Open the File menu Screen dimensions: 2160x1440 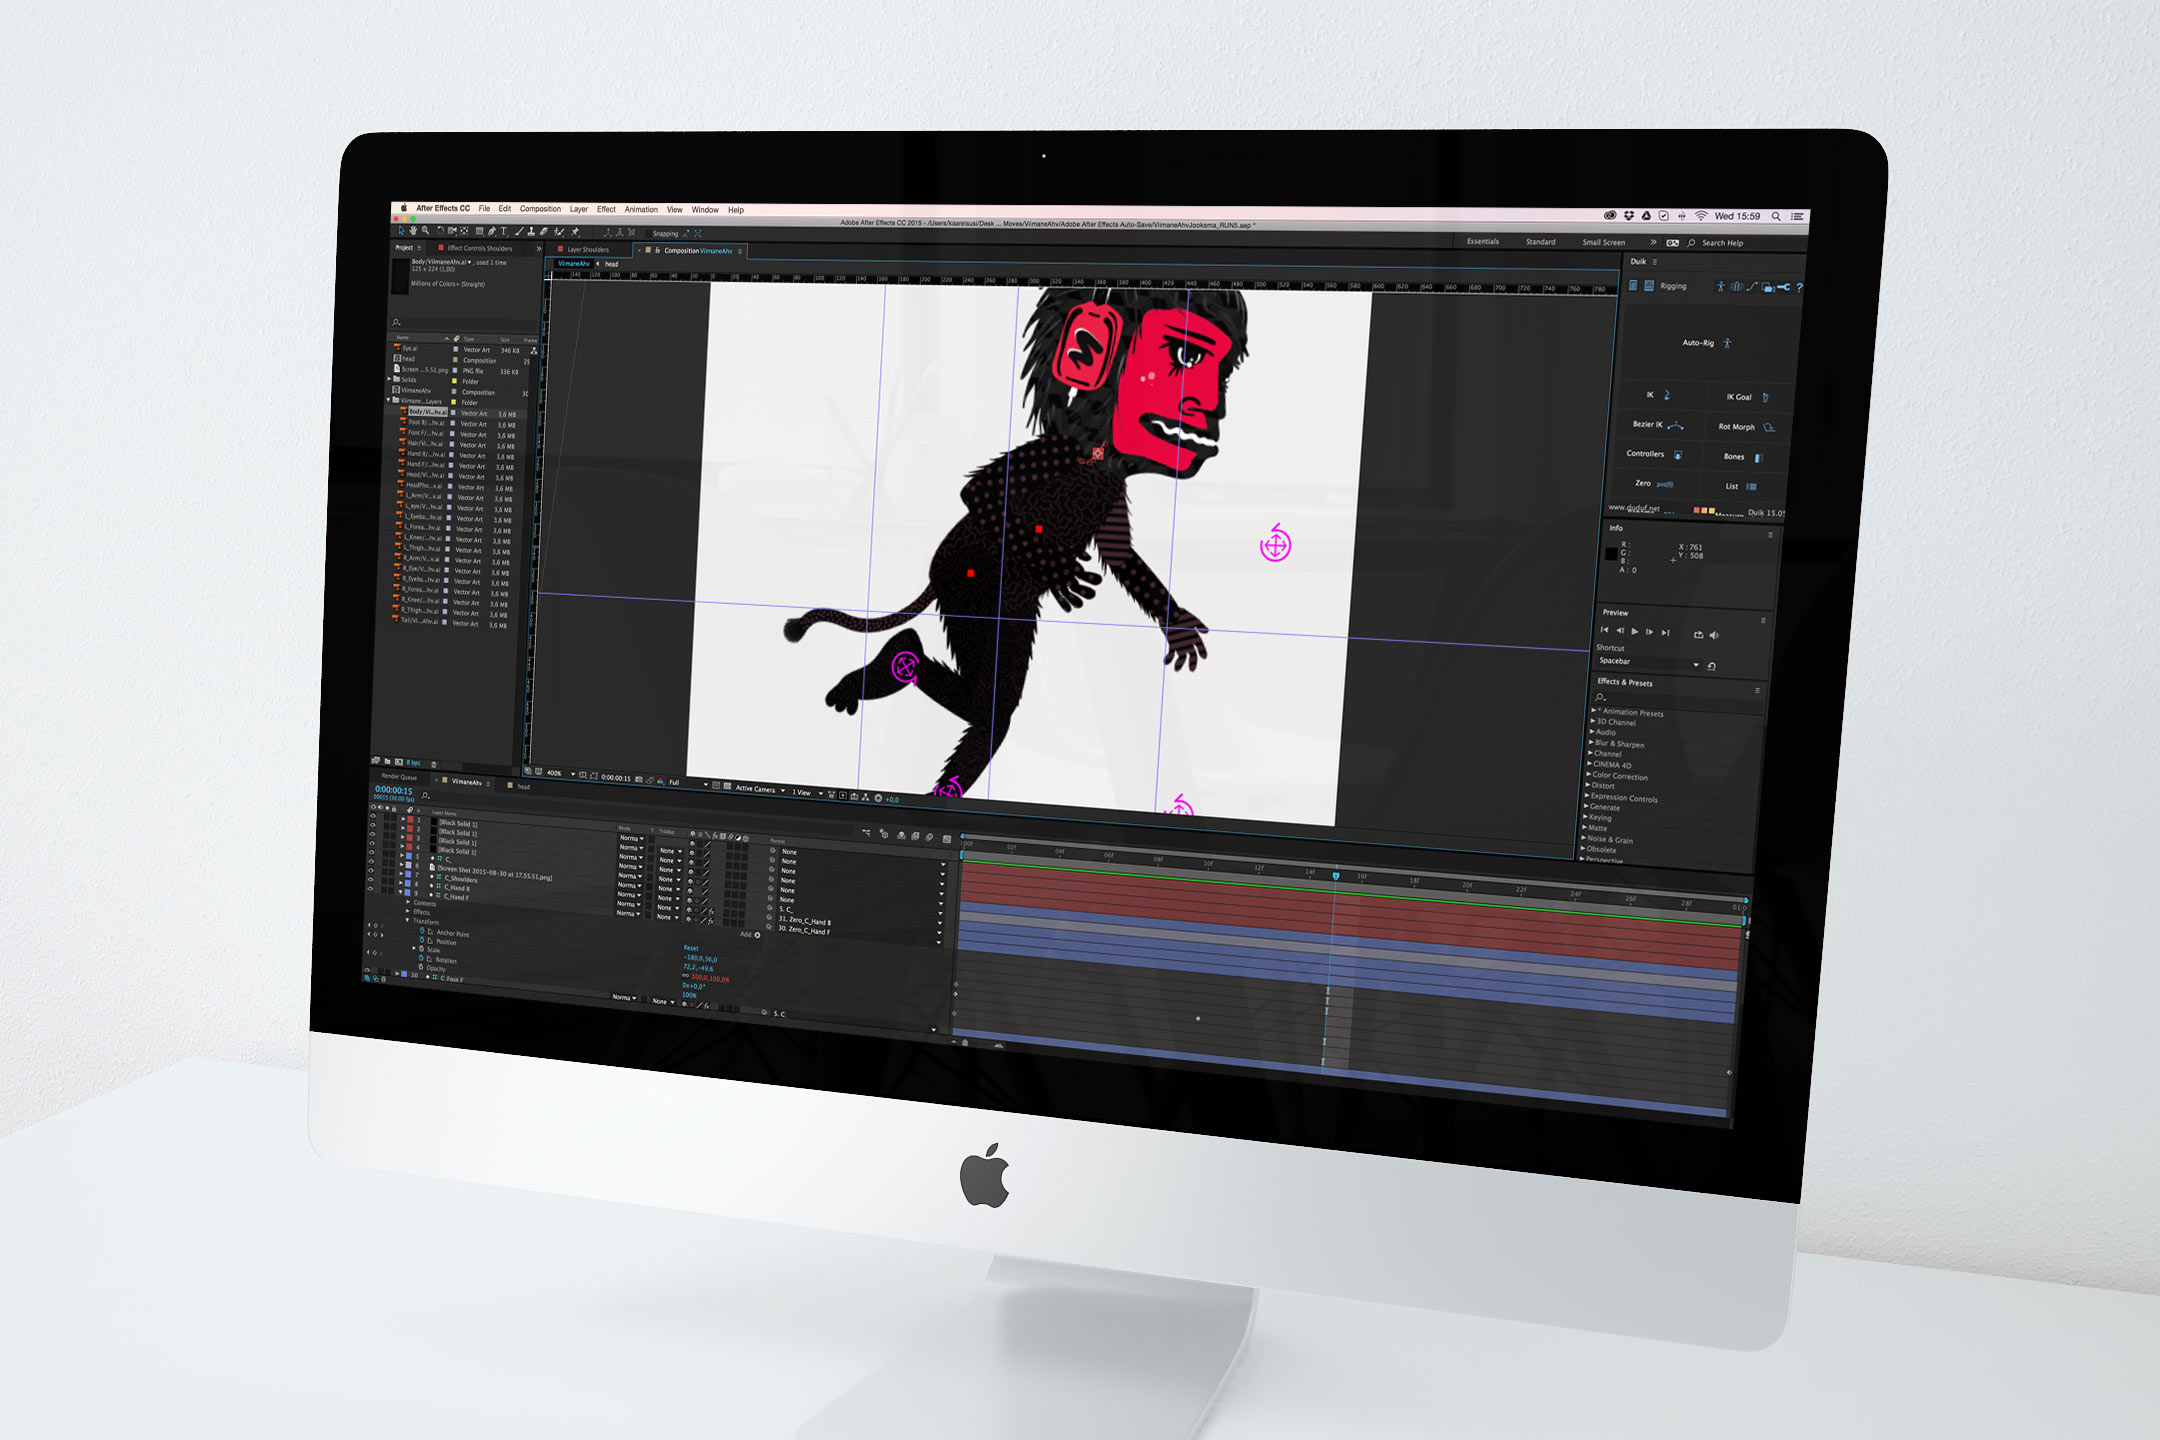[x=484, y=209]
